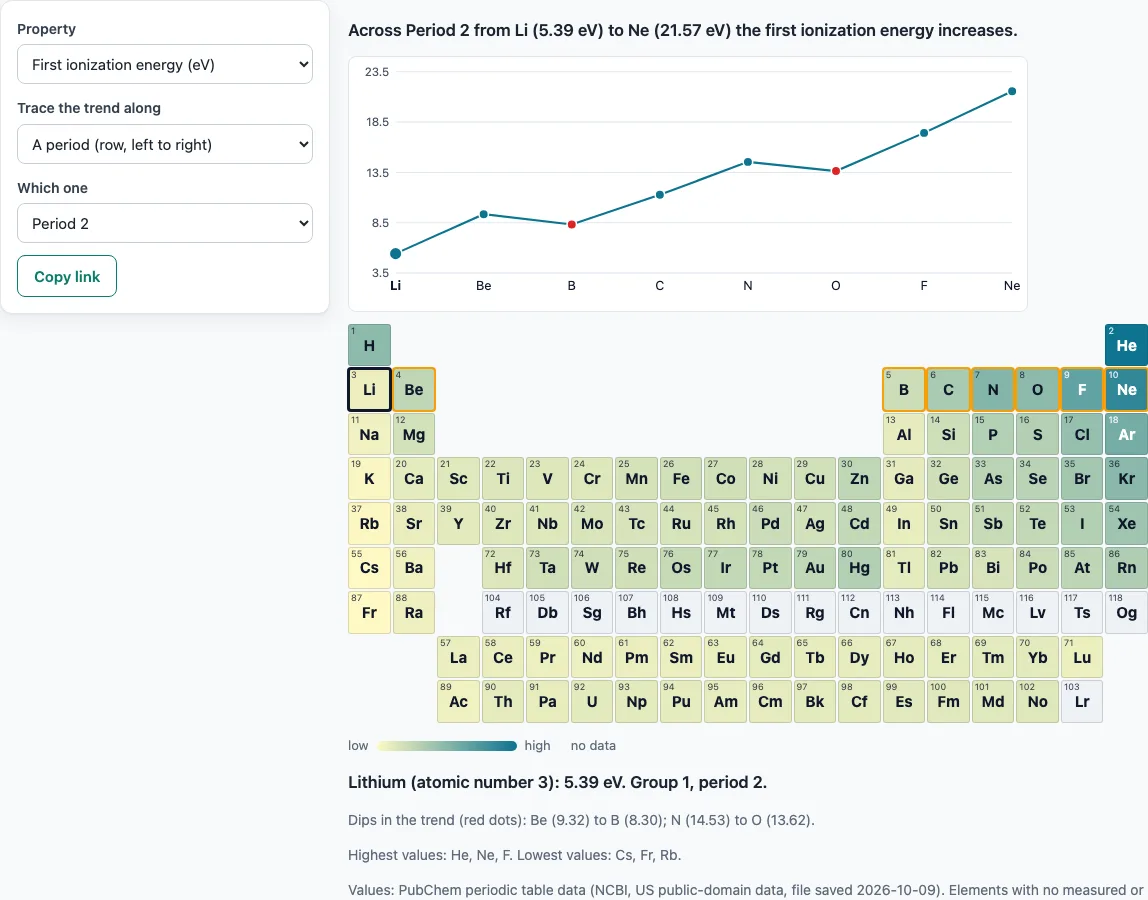Viewport: 1148px width, 900px height.
Task: Select the Lanthanum (La) element cell
Action: (x=458, y=658)
